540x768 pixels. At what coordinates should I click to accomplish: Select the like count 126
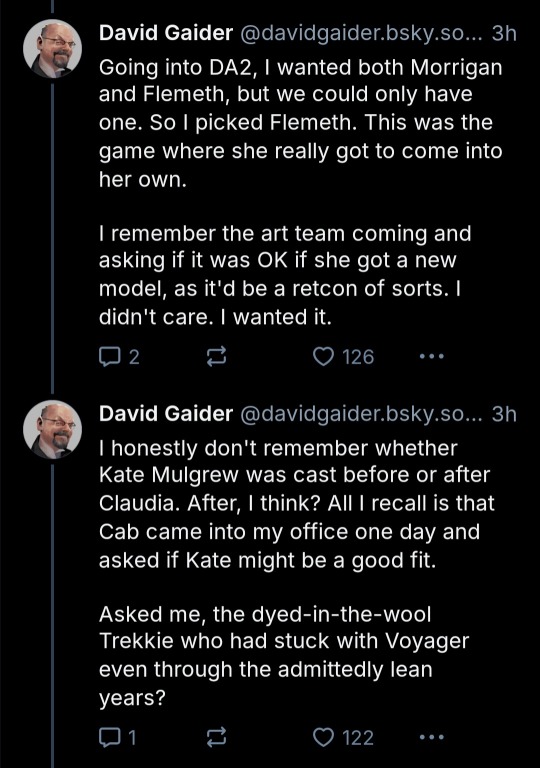pyautogui.click(x=358, y=357)
